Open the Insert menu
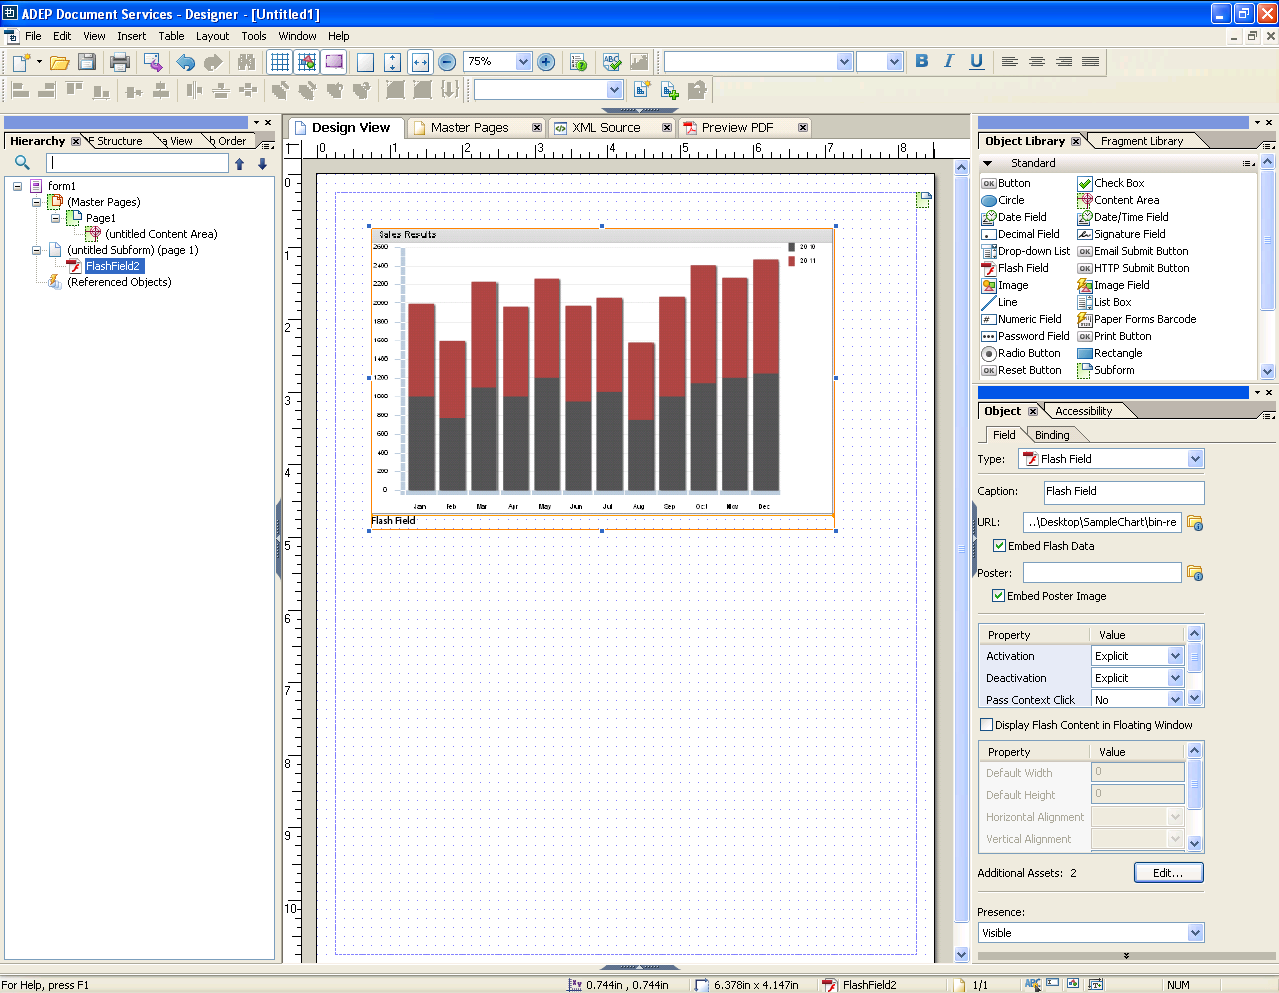 click(x=131, y=36)
